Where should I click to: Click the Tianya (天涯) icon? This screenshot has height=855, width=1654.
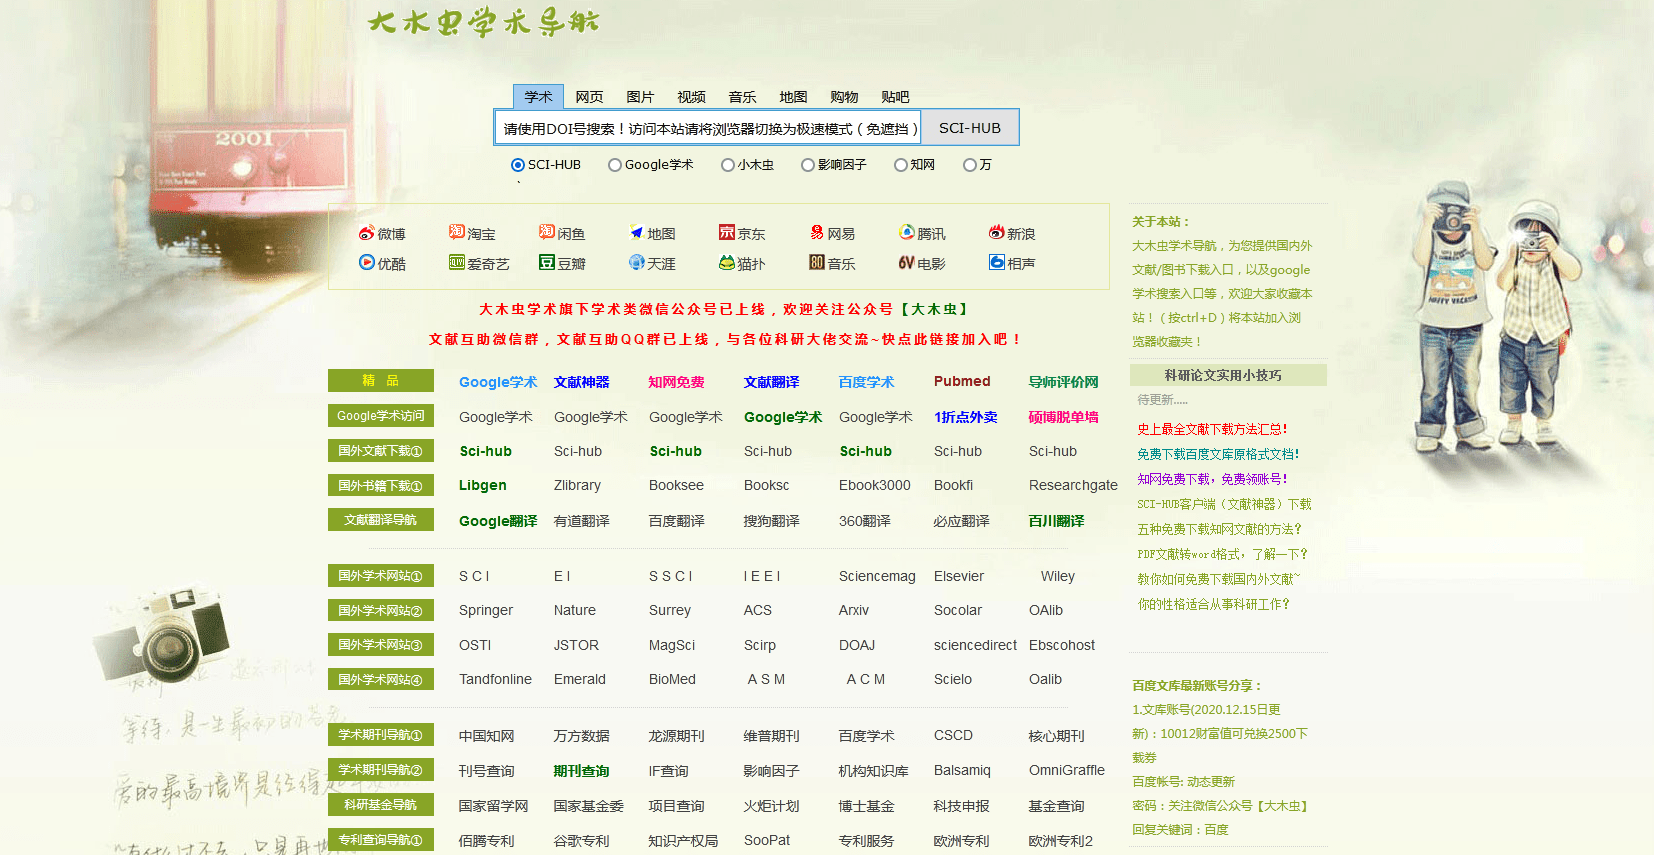point(636,262)
